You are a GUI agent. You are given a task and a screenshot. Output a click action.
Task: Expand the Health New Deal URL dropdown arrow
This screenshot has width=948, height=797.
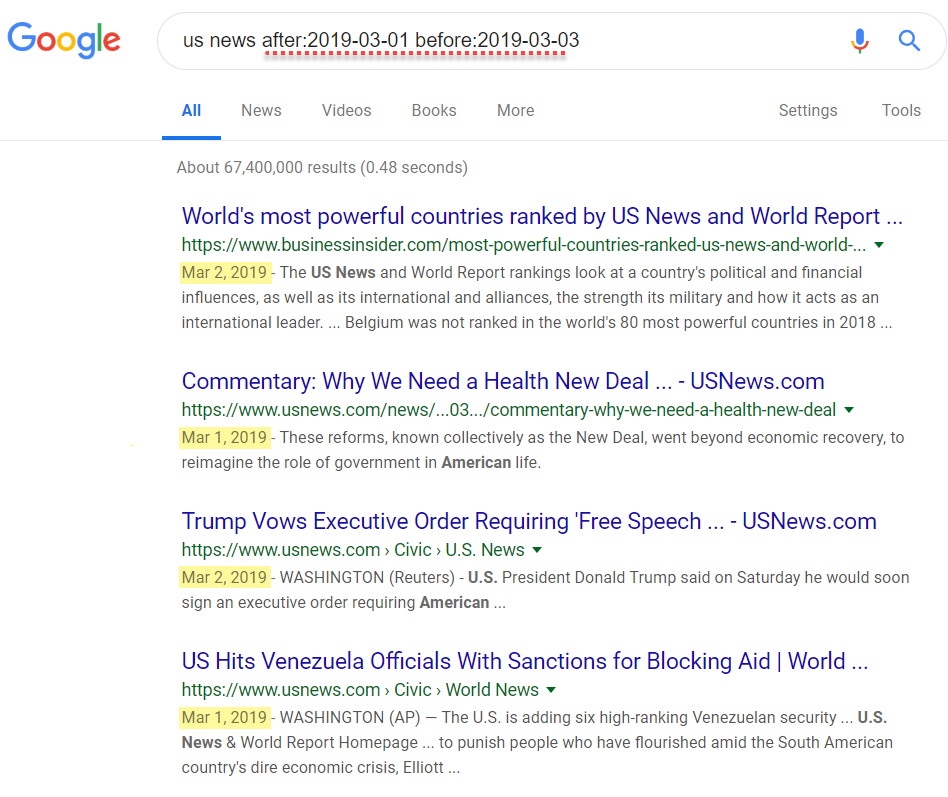849,410
